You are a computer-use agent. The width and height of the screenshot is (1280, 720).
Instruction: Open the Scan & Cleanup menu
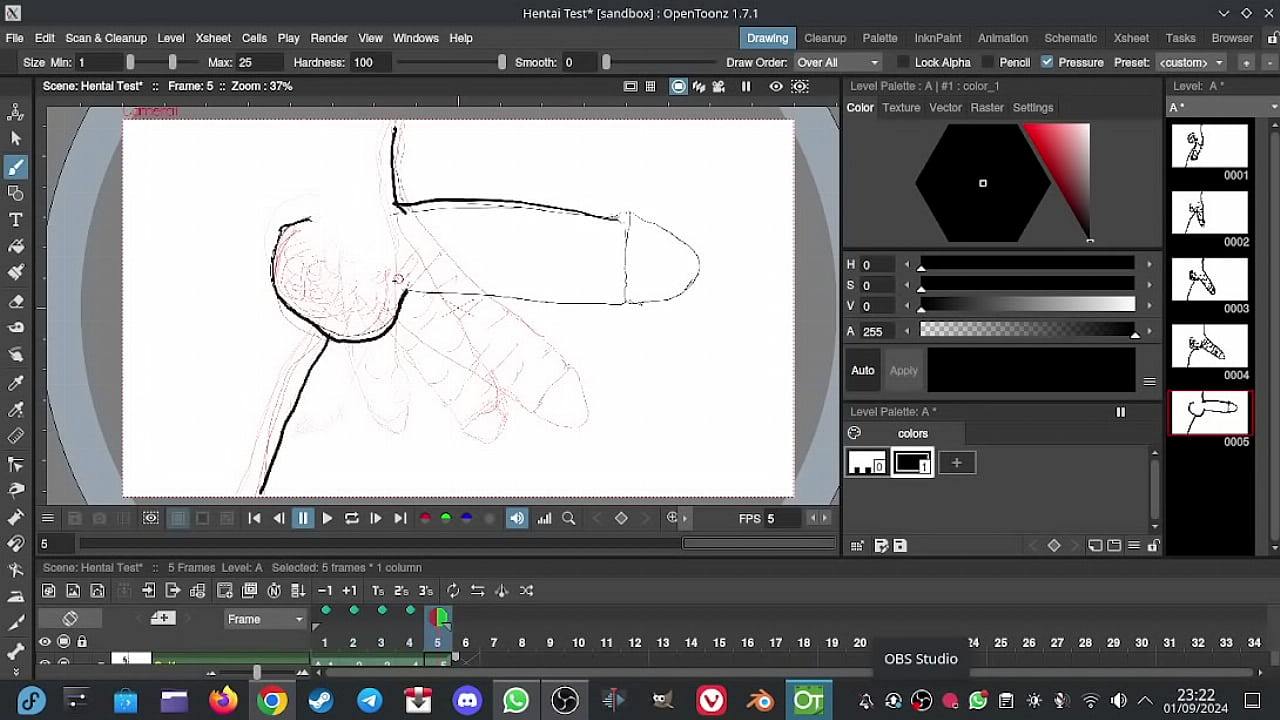[106, 38]
